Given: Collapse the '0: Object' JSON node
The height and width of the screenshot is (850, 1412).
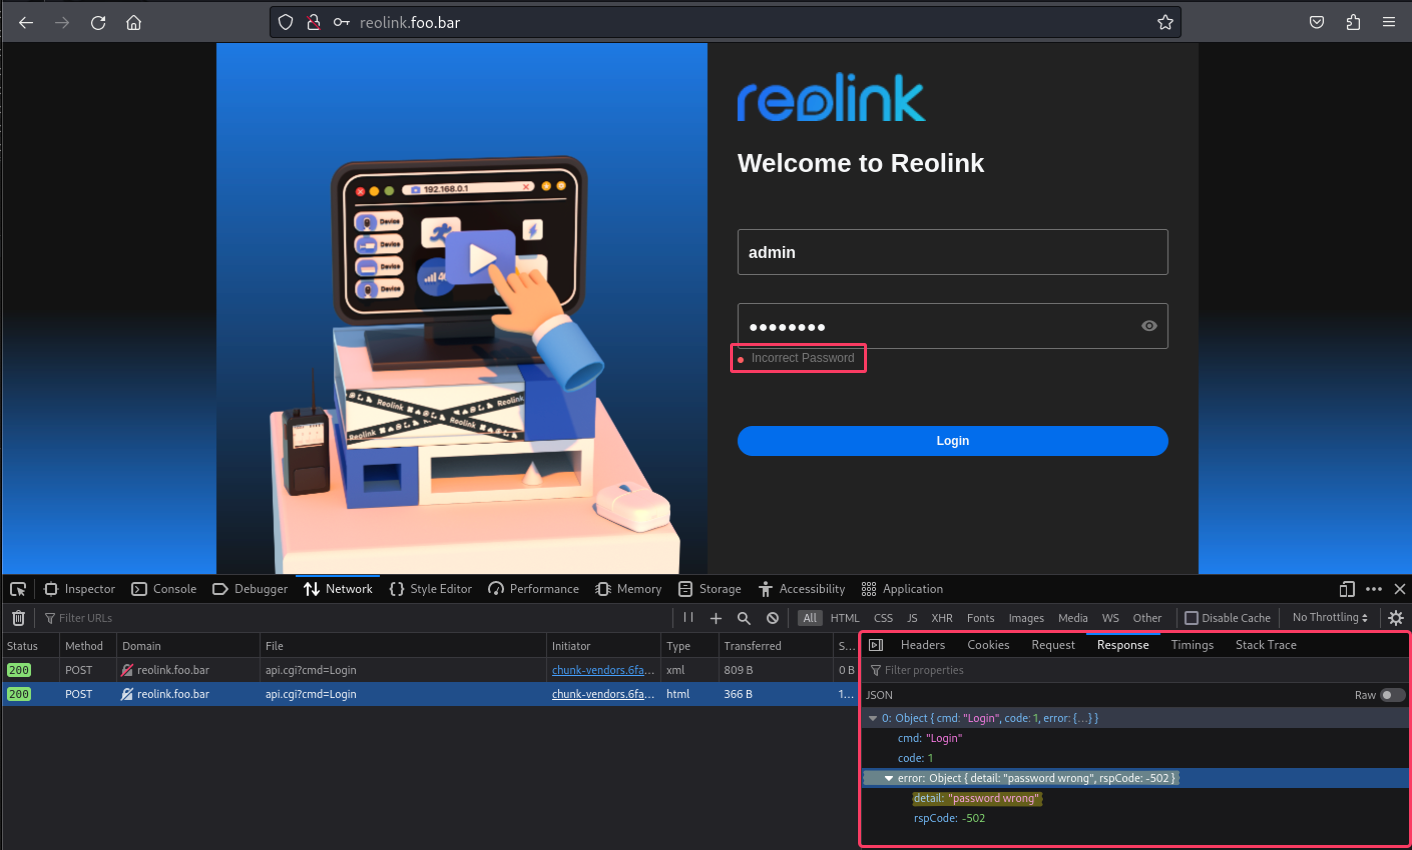Looking at the screenshot, I should [x=873, y=718].
